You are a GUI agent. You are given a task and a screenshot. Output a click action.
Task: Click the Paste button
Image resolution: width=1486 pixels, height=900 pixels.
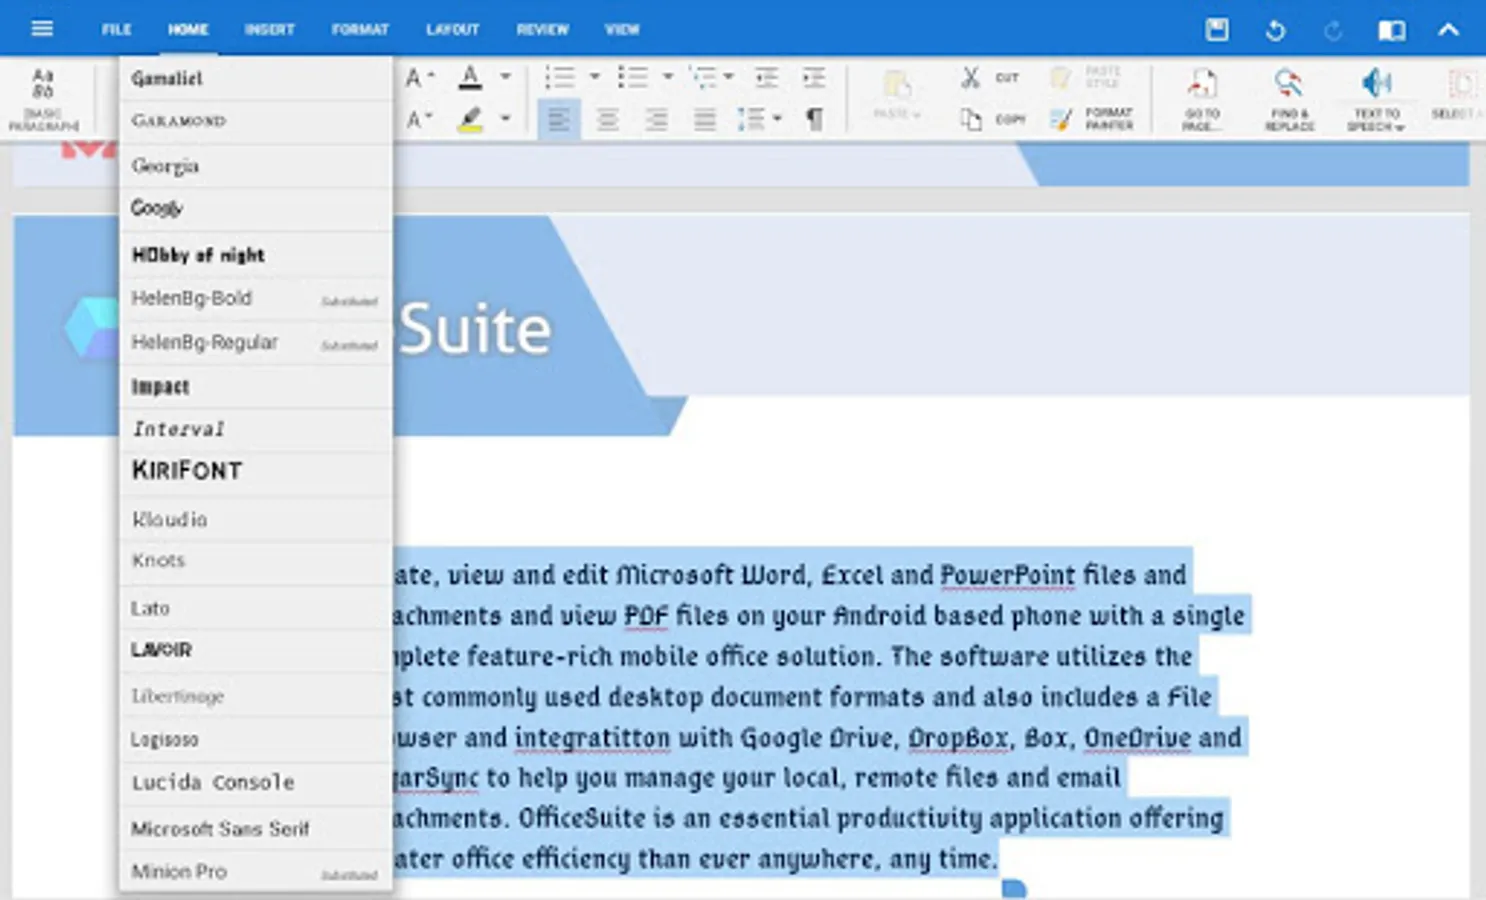[x=896, y=95]
